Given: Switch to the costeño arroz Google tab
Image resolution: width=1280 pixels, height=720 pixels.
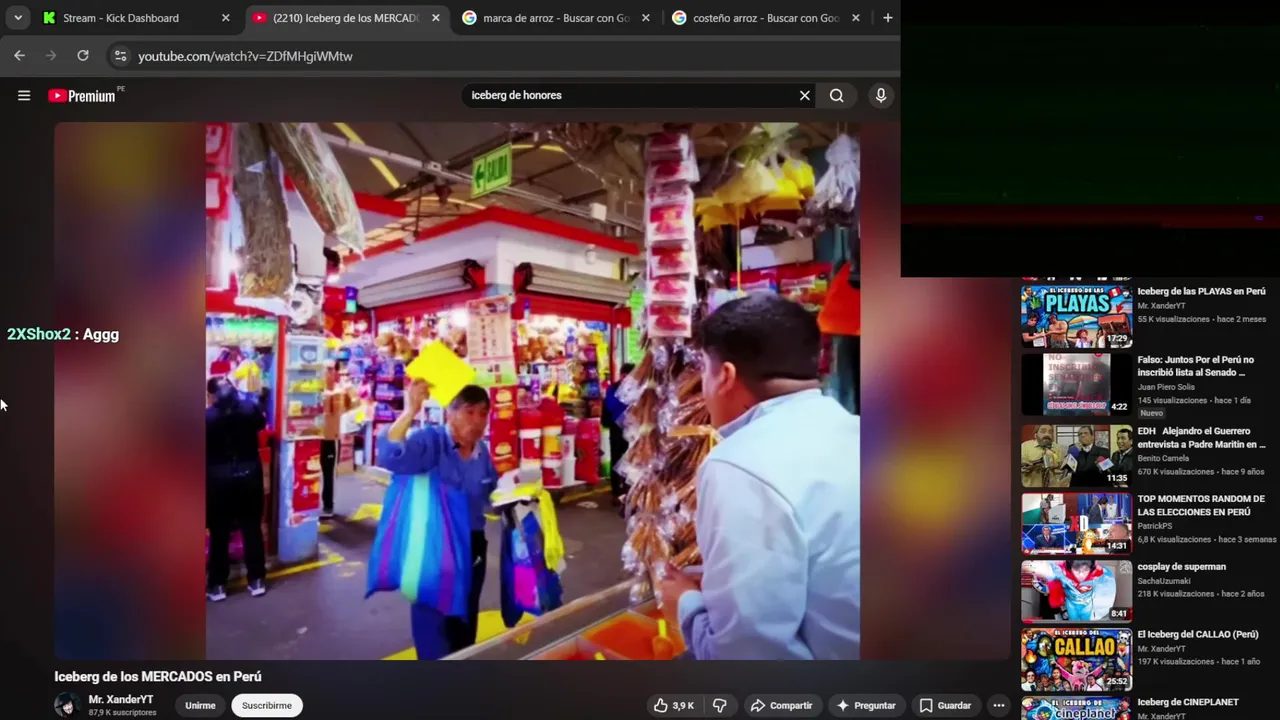Looking at the screenshot, I should 765,18.
